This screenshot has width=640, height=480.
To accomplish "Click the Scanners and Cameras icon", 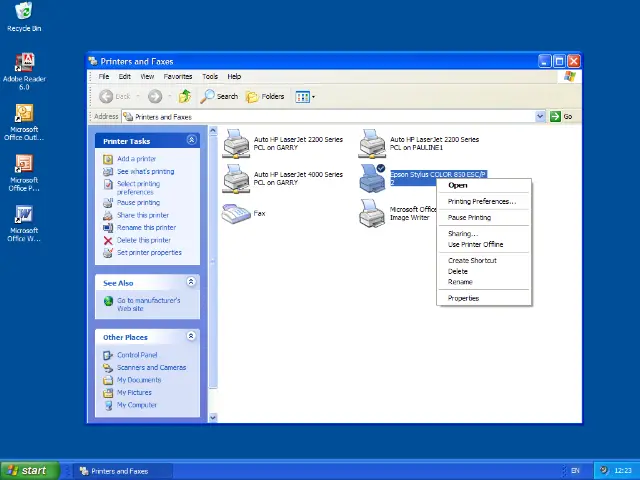I will tap(108, 368).
